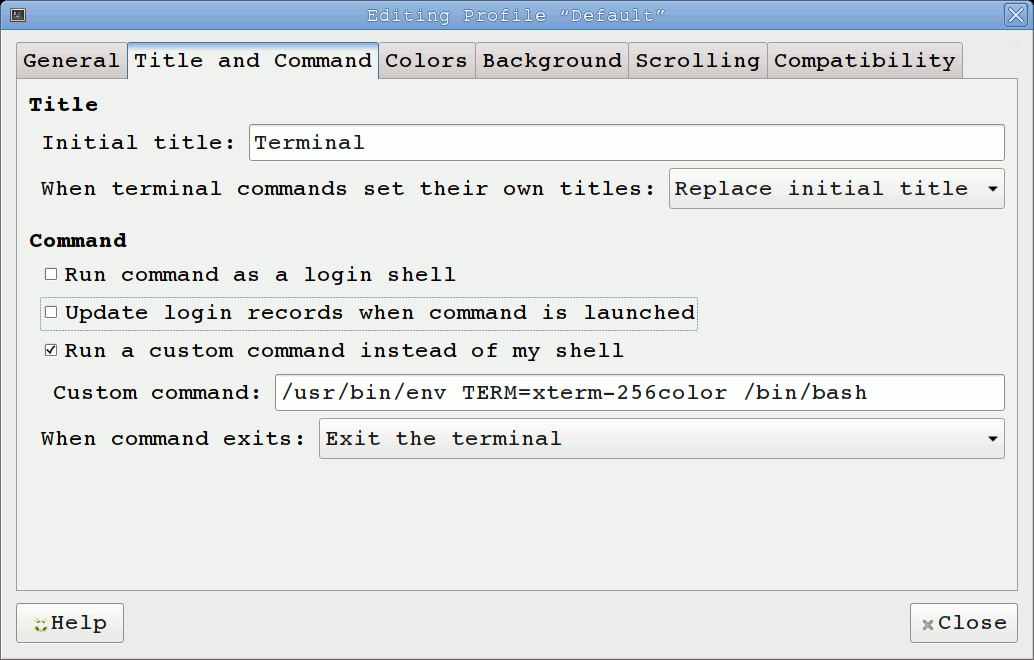
Task: Disable 'Run a custom command instead of my shell'
Action: 50,350
